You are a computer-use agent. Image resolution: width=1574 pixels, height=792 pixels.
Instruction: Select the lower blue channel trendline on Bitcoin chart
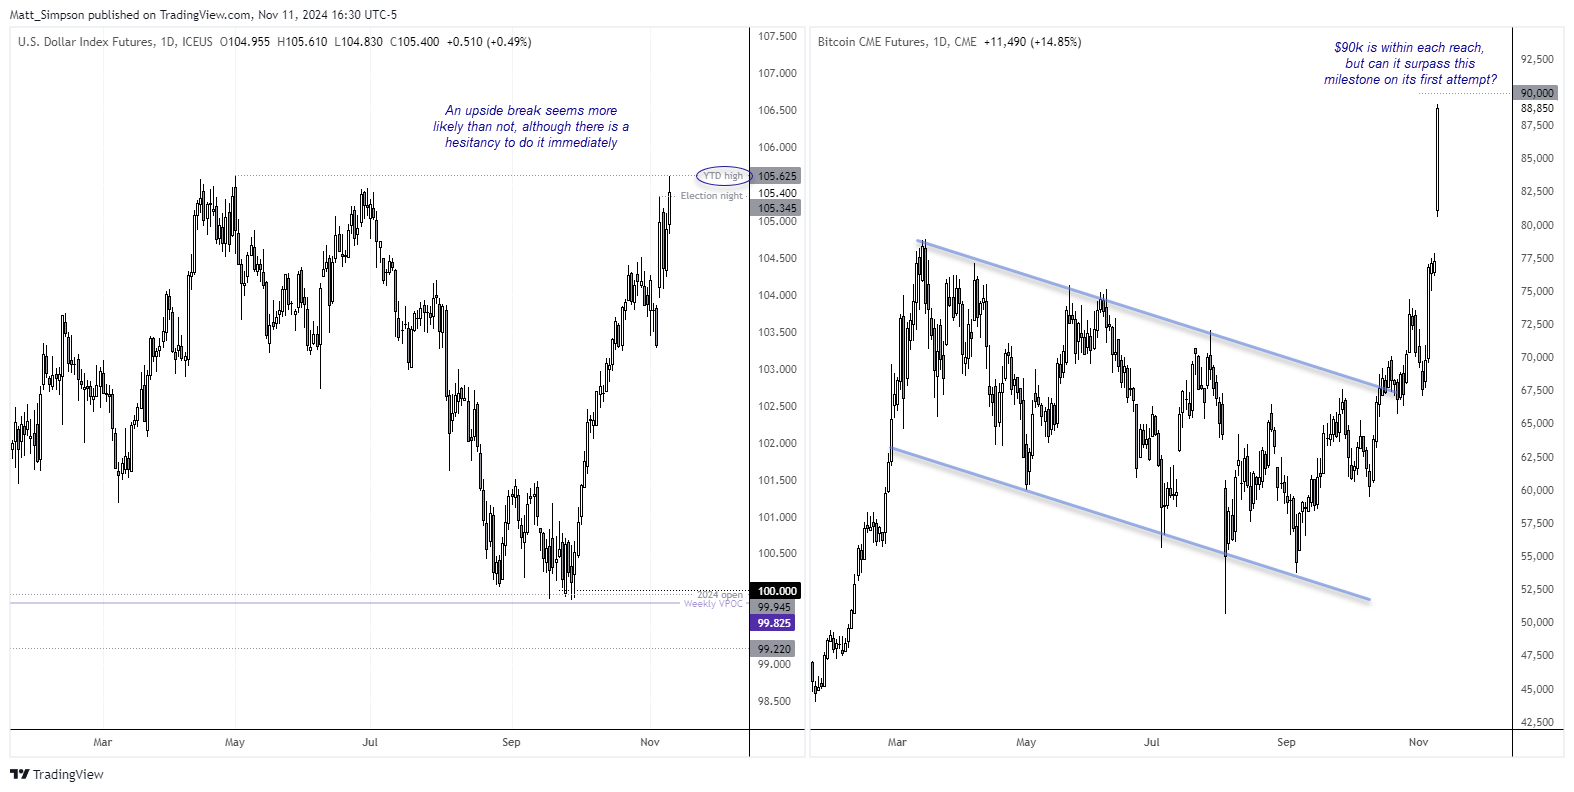(1130, 524)
